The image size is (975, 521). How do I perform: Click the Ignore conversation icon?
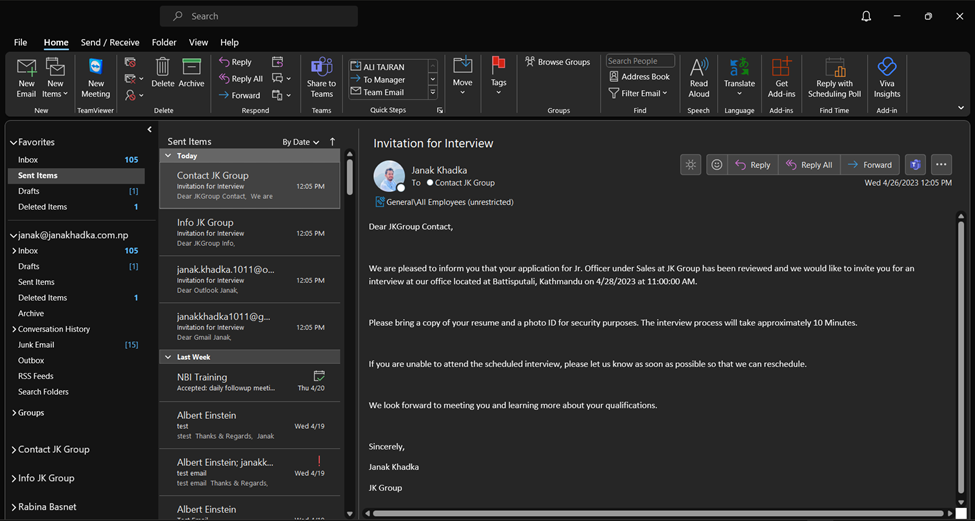click(130, 62)
